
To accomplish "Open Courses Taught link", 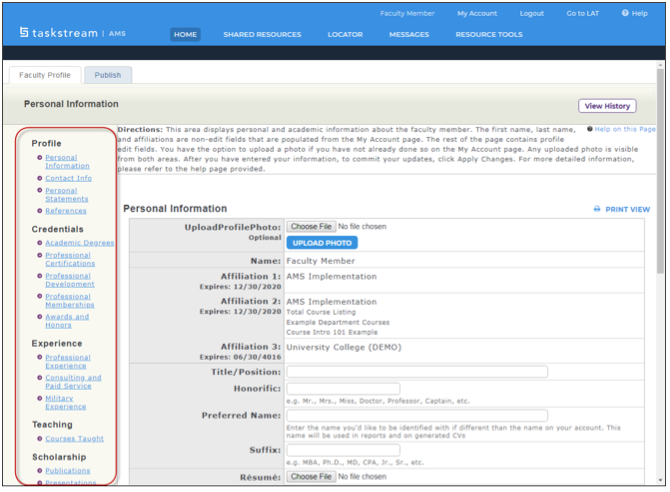I will point(74,439).
